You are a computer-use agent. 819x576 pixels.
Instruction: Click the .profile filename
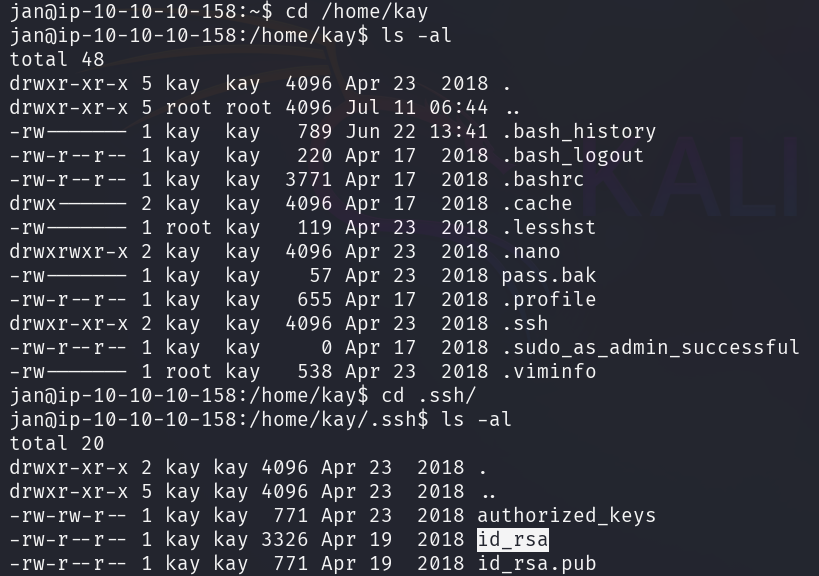pyautogui.click(x=548, y=299)
